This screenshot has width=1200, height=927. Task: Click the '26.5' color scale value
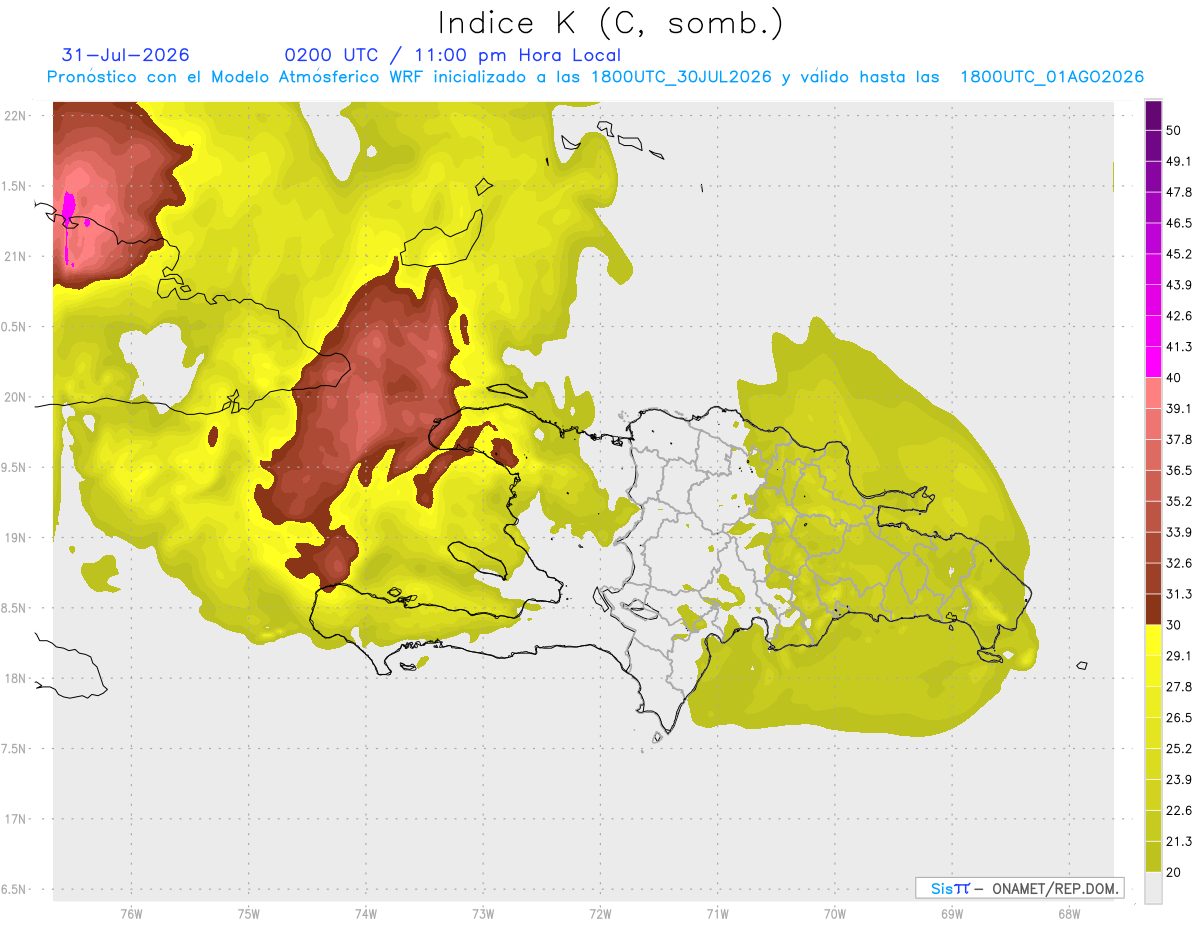coord(1179,717)
